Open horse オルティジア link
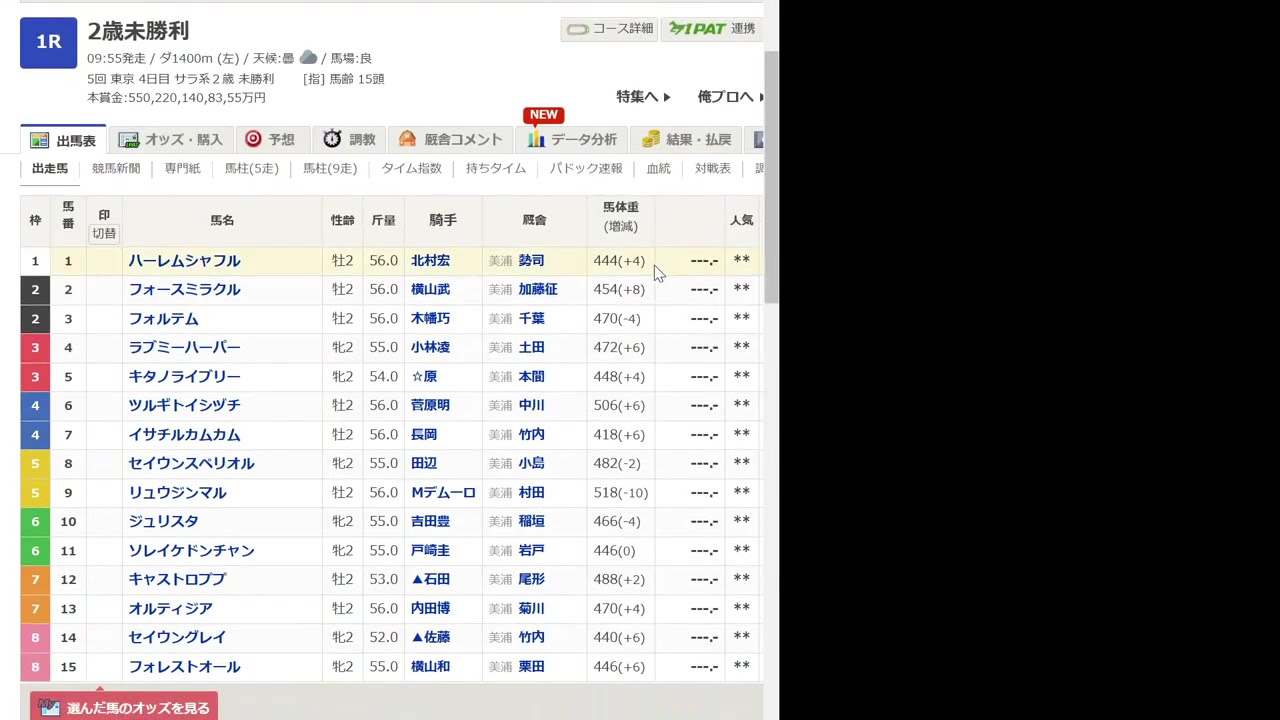Screen dimensions: 1280x720 (x=170, y=608)
